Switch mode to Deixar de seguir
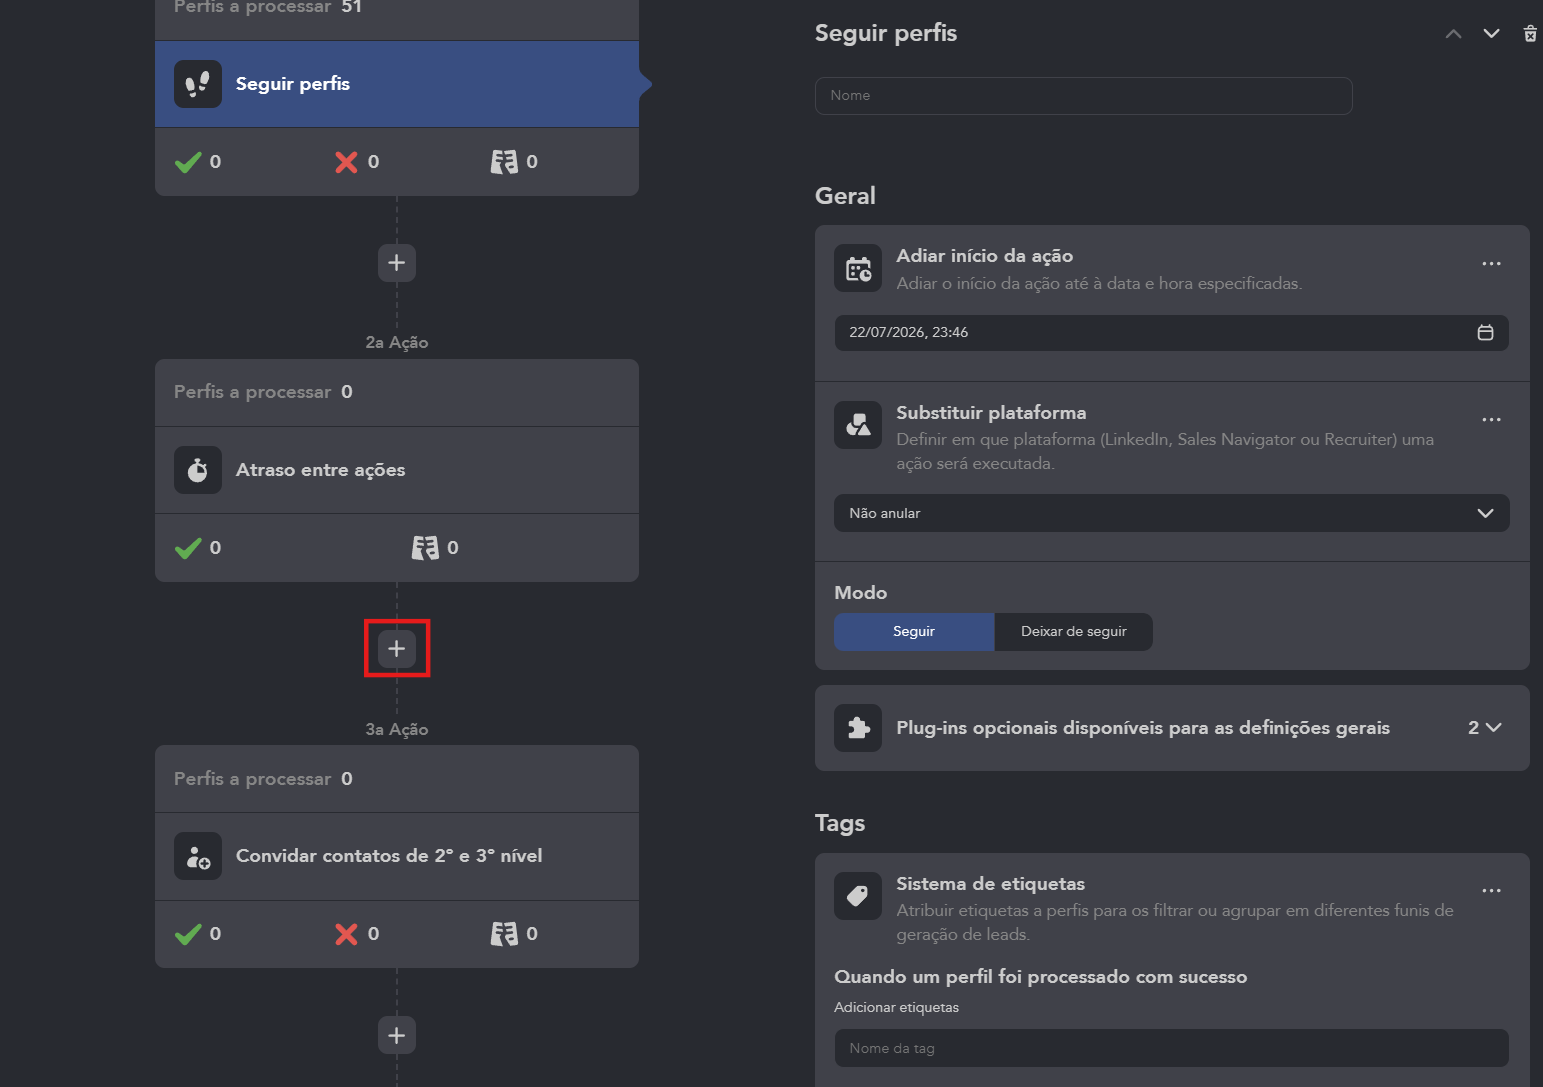Image resolution: width=1543 pixels, height=1087 pixels. tap(1073, 632)
